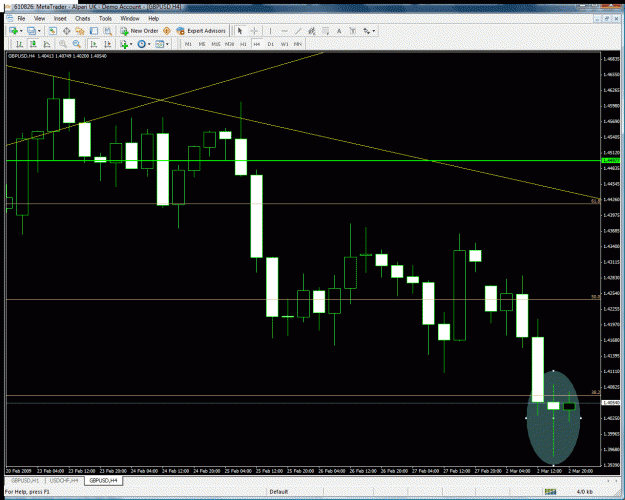Switch to the M15 timeframe
The image size is (625, 500).
tap(216, 44)
